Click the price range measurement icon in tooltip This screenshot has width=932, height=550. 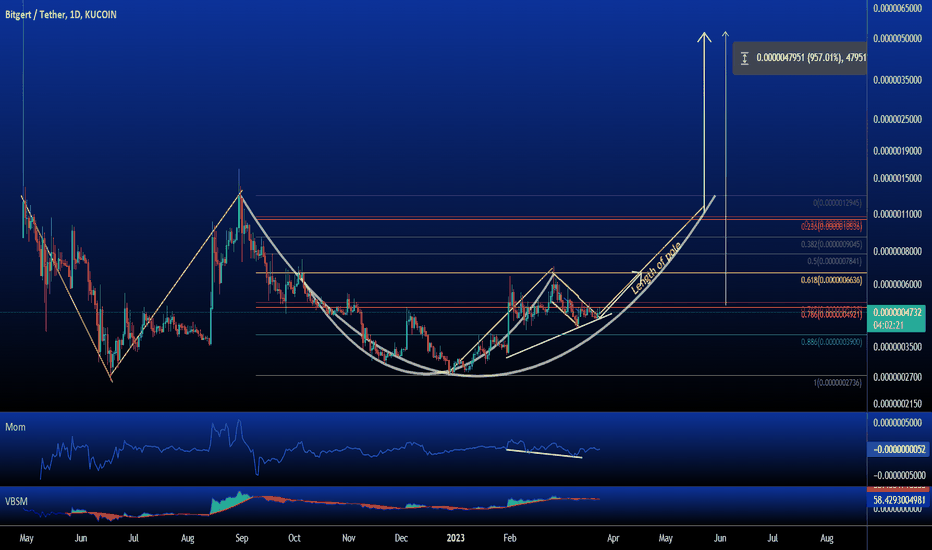(744, 58)
